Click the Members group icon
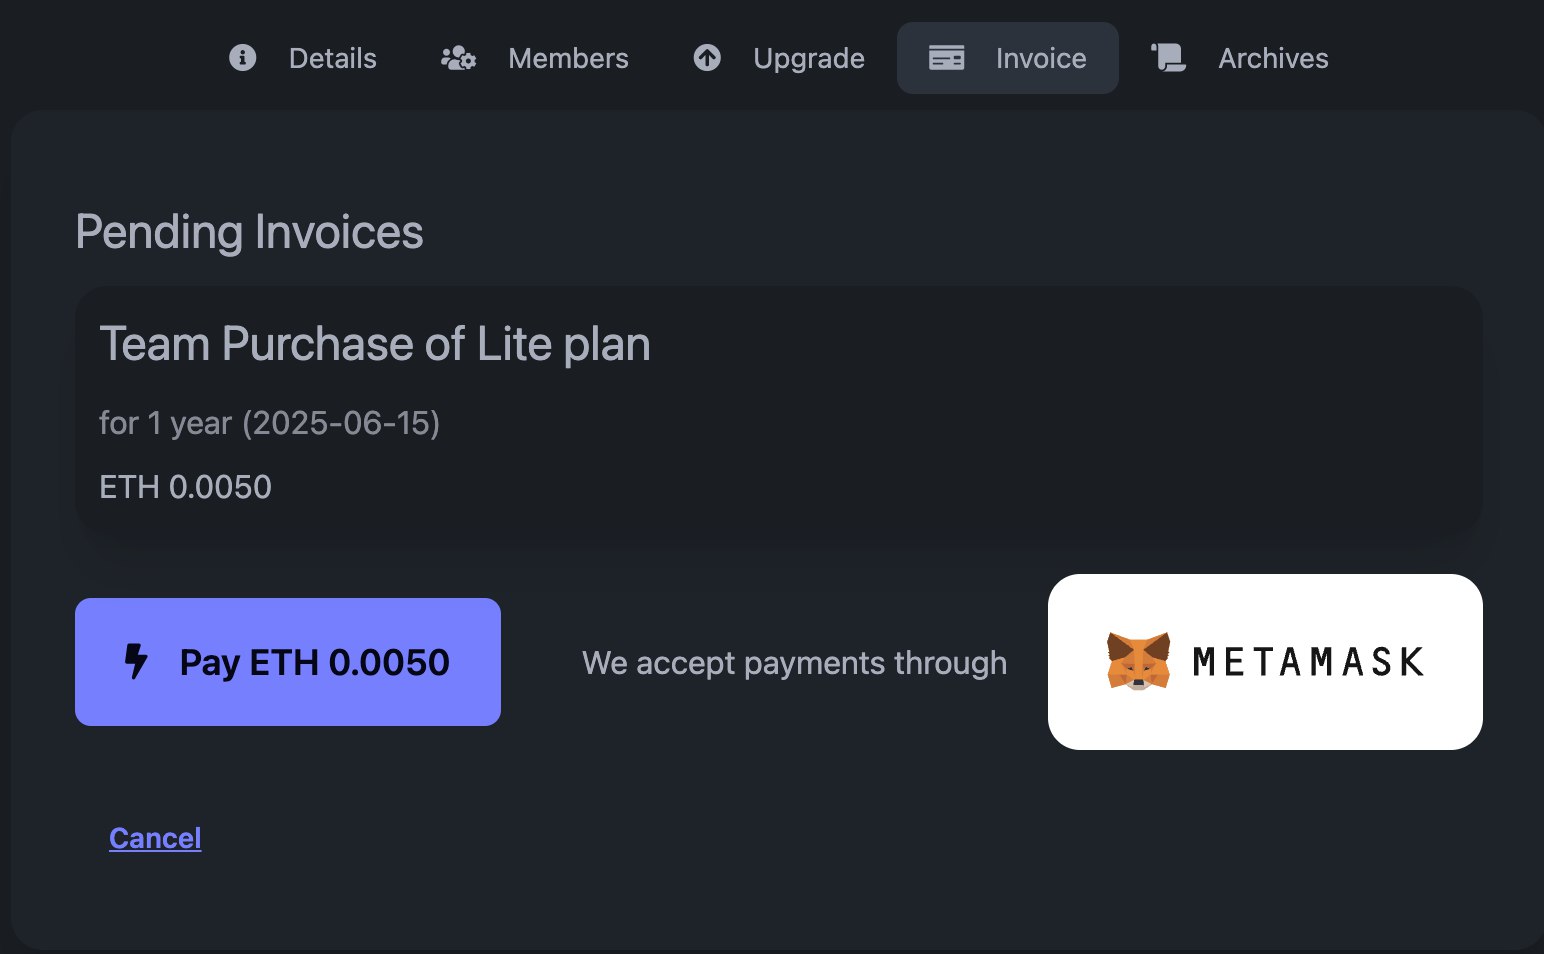Screen dimensions: 1544x954 tap(458, 58)
